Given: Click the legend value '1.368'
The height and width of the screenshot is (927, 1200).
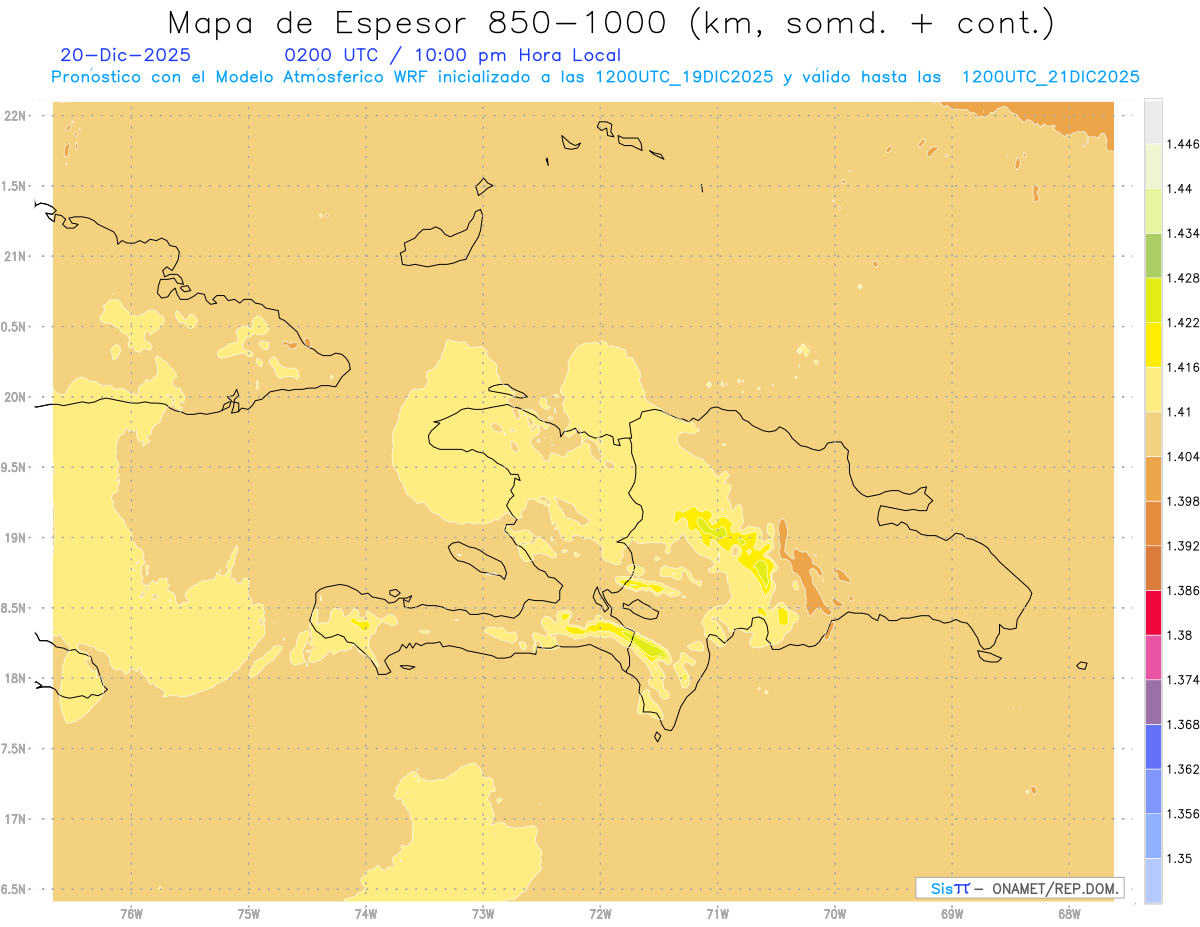Looking at the screenshot, I should tap(1182, 724).
